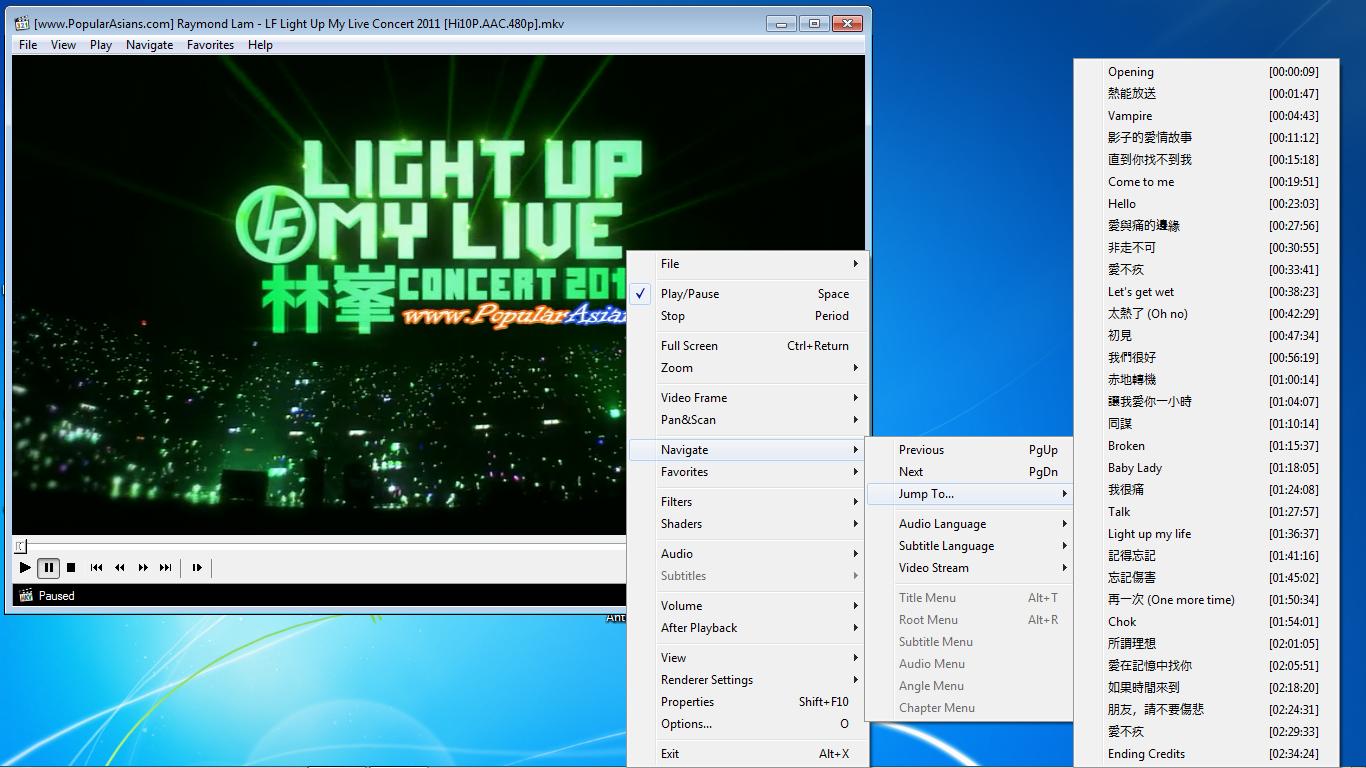Expand the Pan&Scan submenu
The height and width of the screenshot is (768, 1366).
[x=747, y=420]
